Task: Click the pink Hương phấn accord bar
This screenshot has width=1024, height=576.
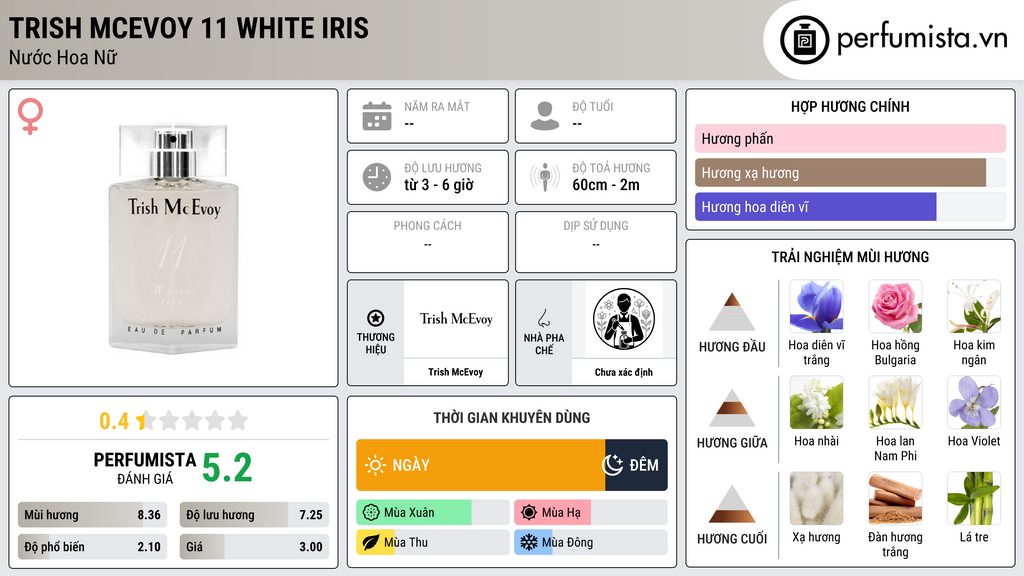Action: [x=850, y=138]
